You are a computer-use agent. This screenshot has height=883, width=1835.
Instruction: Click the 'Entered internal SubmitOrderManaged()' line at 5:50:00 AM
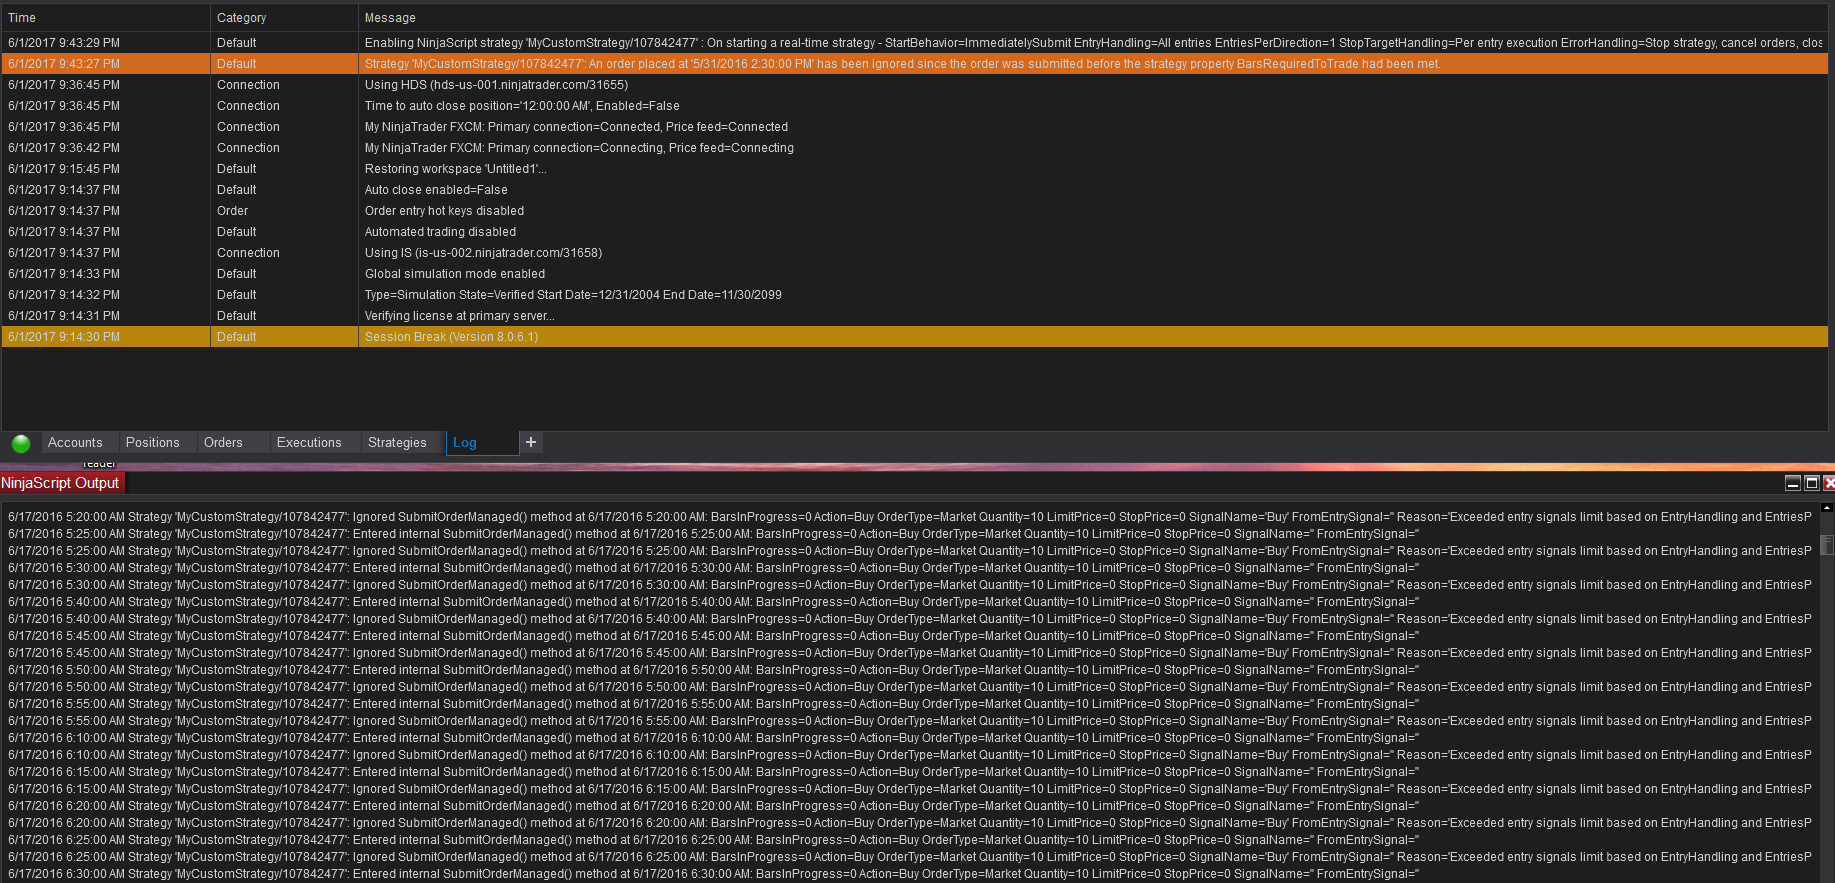coord(713,670)
